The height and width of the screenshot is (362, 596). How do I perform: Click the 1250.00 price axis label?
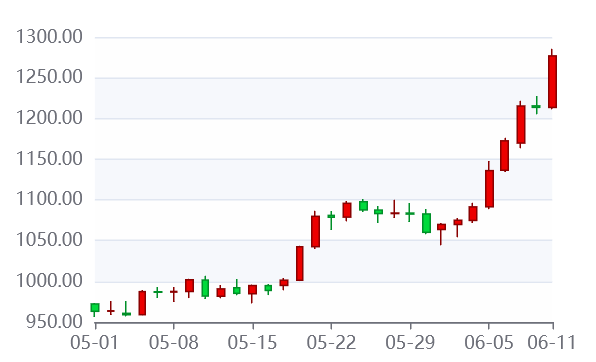point(49,77)
